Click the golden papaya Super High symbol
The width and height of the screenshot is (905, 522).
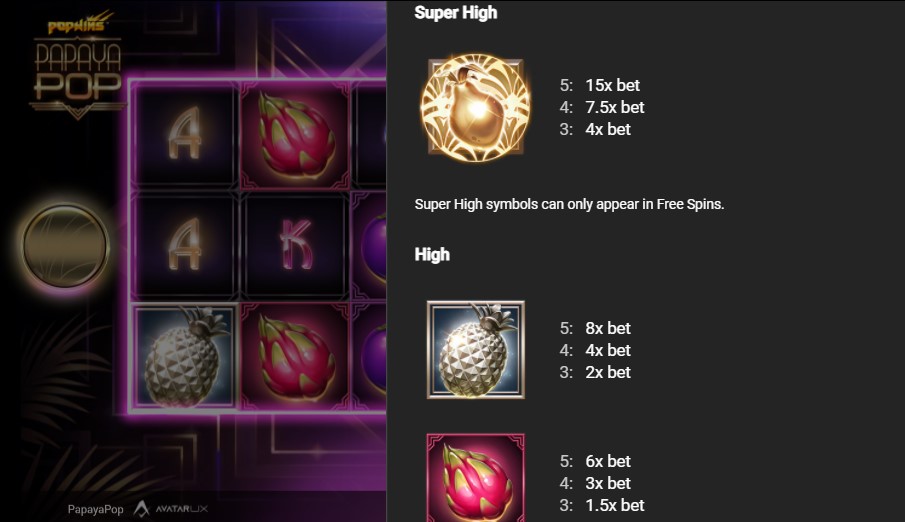tap(476, 107)
